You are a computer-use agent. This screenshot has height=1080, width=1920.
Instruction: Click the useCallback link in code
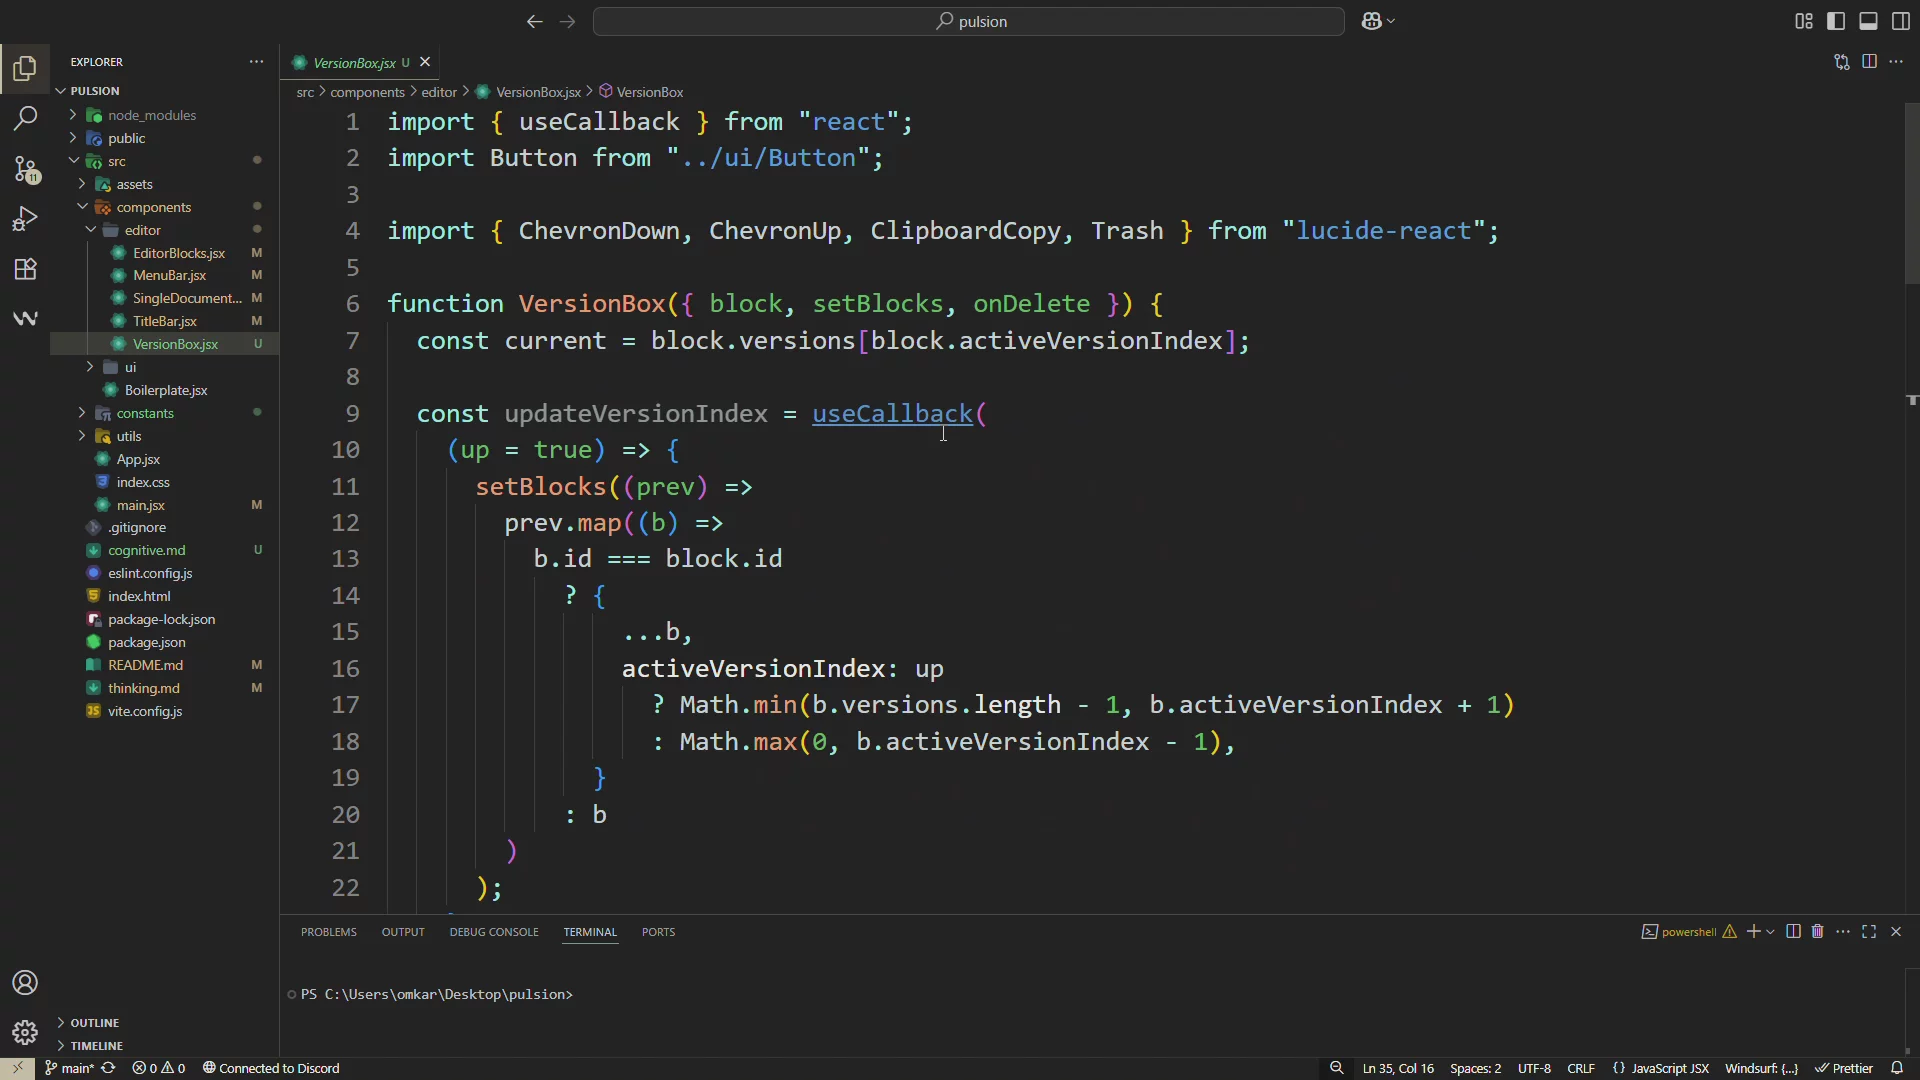coord(893,413)
